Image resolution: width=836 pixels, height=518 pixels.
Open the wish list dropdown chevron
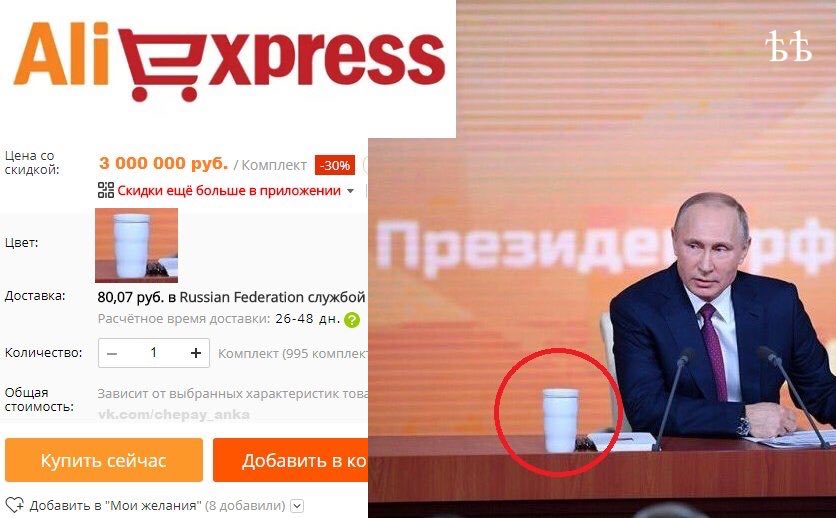[x=298, y=506]
